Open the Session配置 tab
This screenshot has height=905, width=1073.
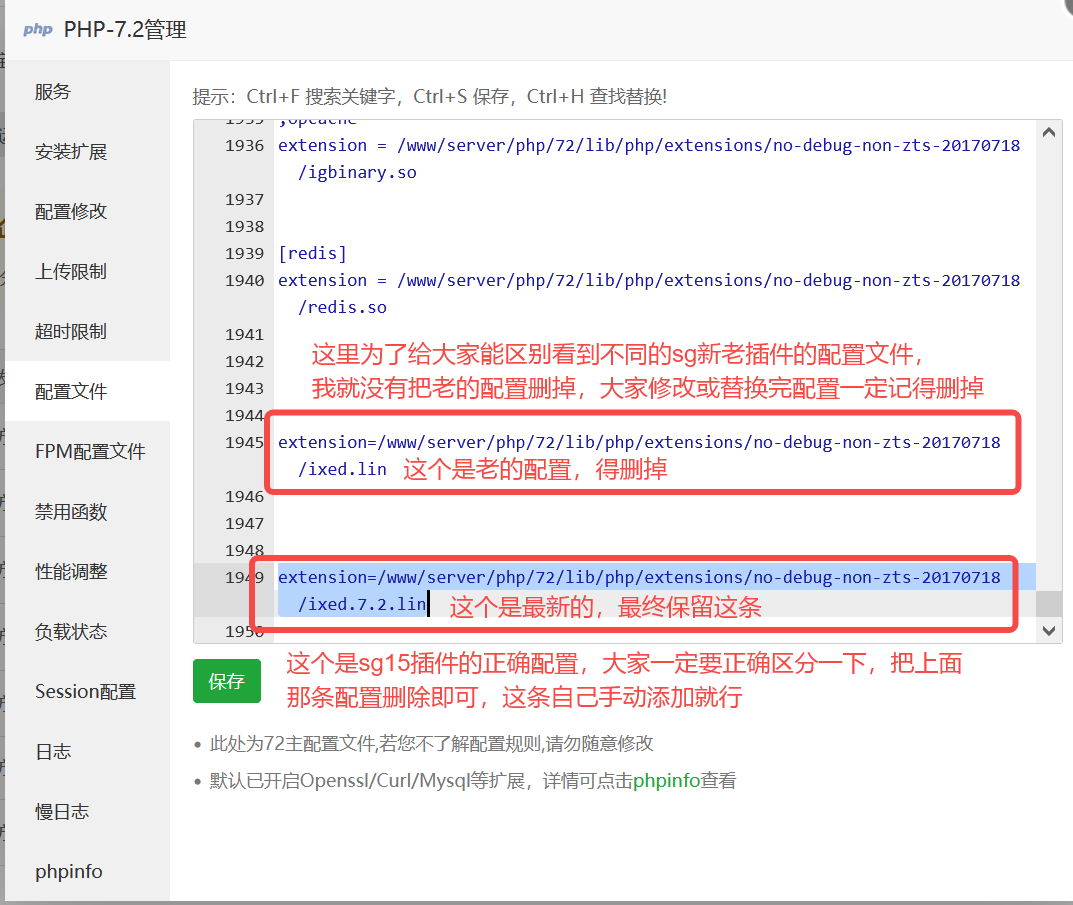[x=85, y=692]
